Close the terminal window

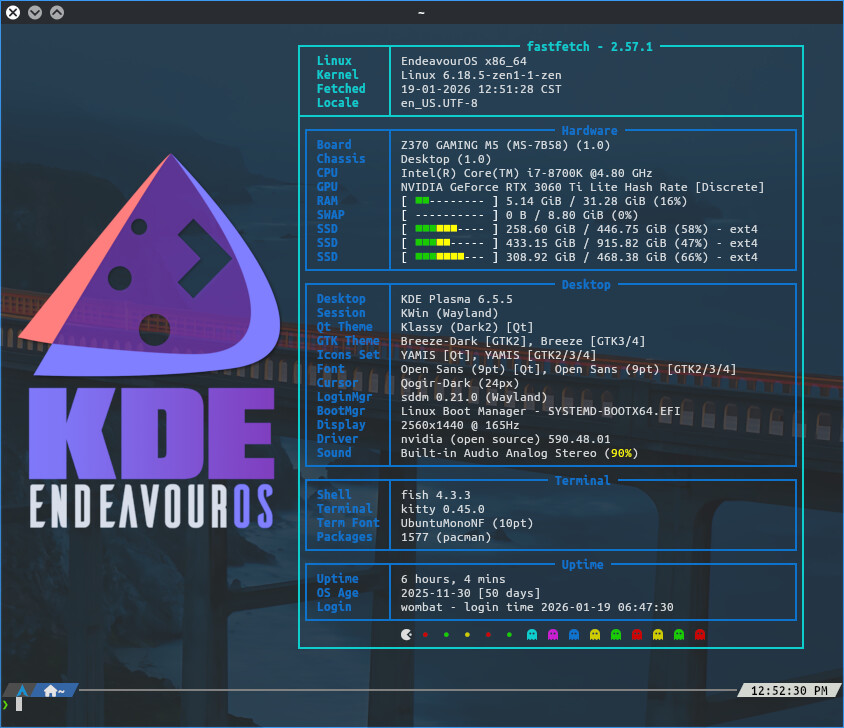pyautogui.click(x=13, y=12)
